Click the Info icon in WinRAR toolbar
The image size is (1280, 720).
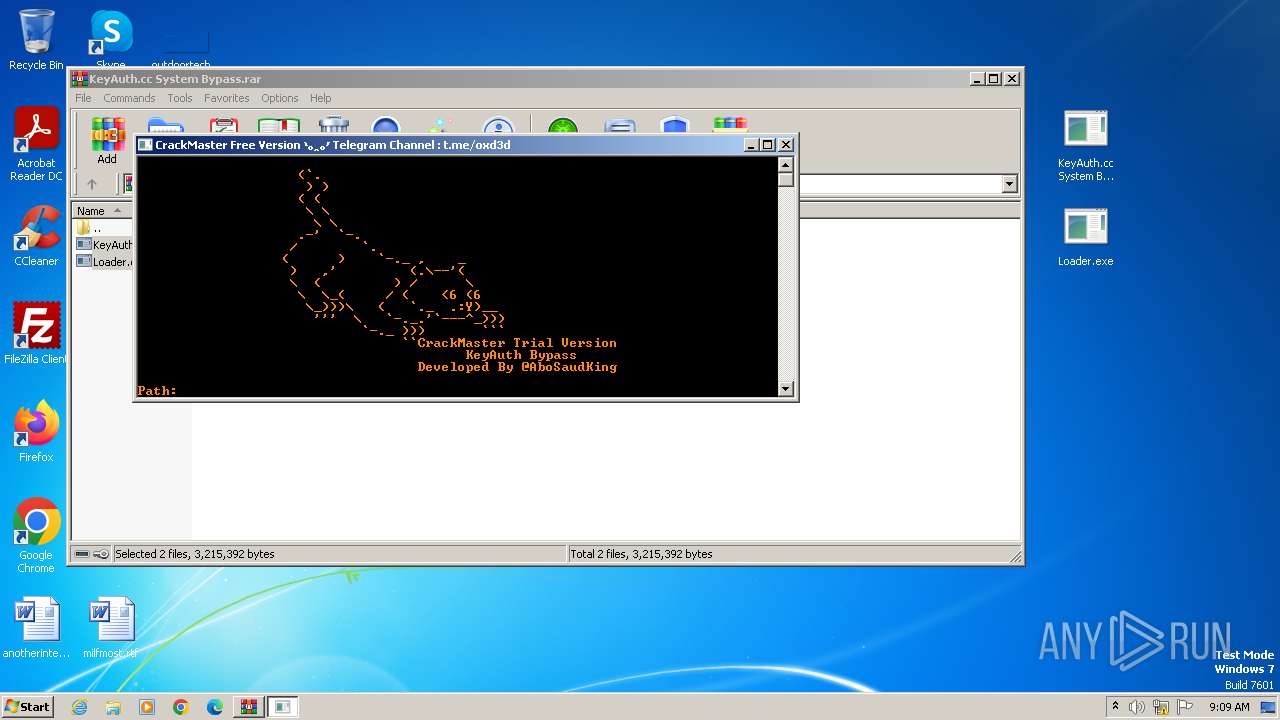click(x=497, y=126)
